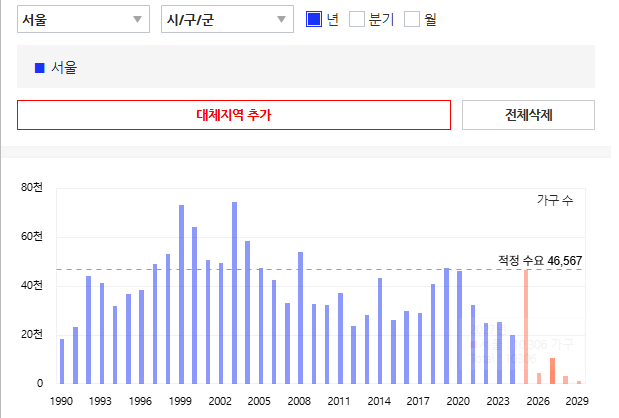
Task: Click the 80천 y-axis label
Action: coord(33,188)
